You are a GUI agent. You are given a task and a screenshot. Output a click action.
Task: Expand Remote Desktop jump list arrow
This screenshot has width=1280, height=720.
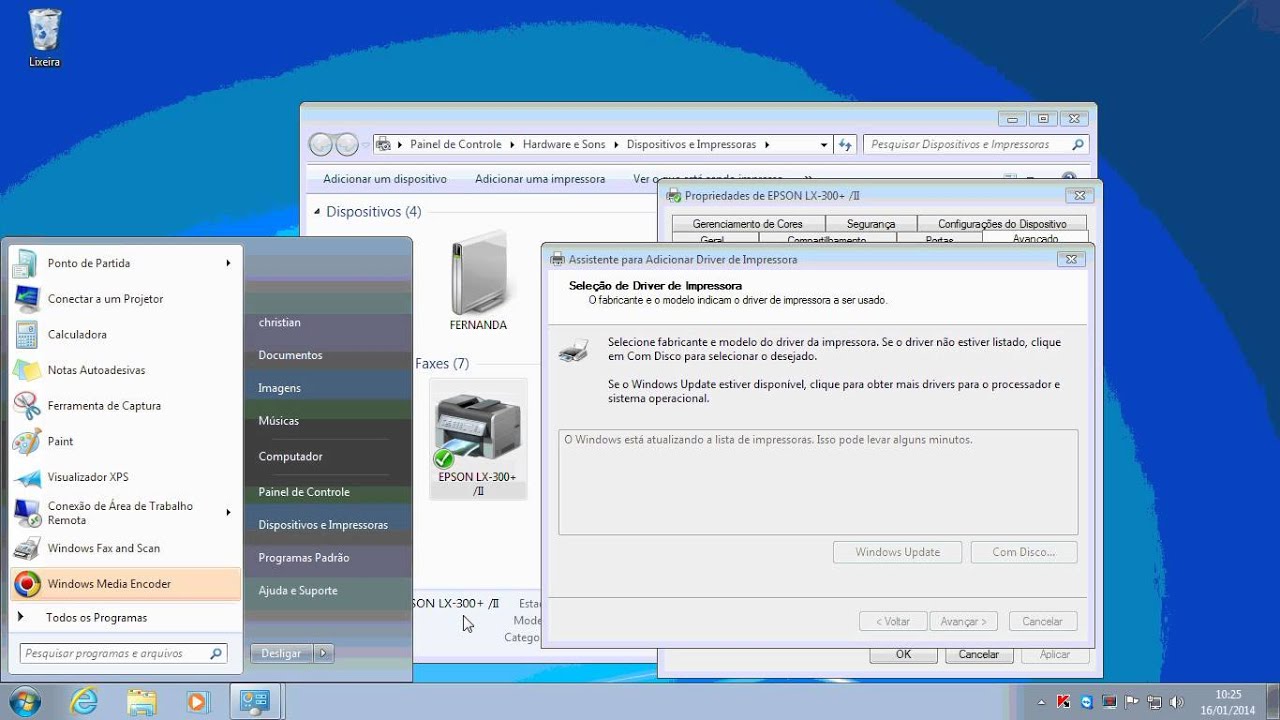(228, 513)
